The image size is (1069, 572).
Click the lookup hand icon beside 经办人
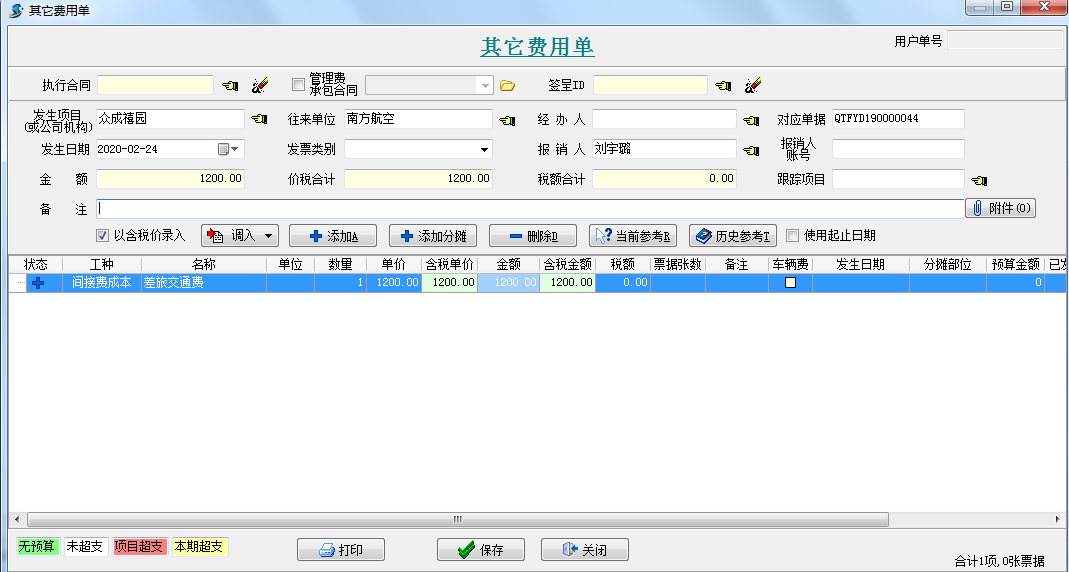[x=751, y=121]
